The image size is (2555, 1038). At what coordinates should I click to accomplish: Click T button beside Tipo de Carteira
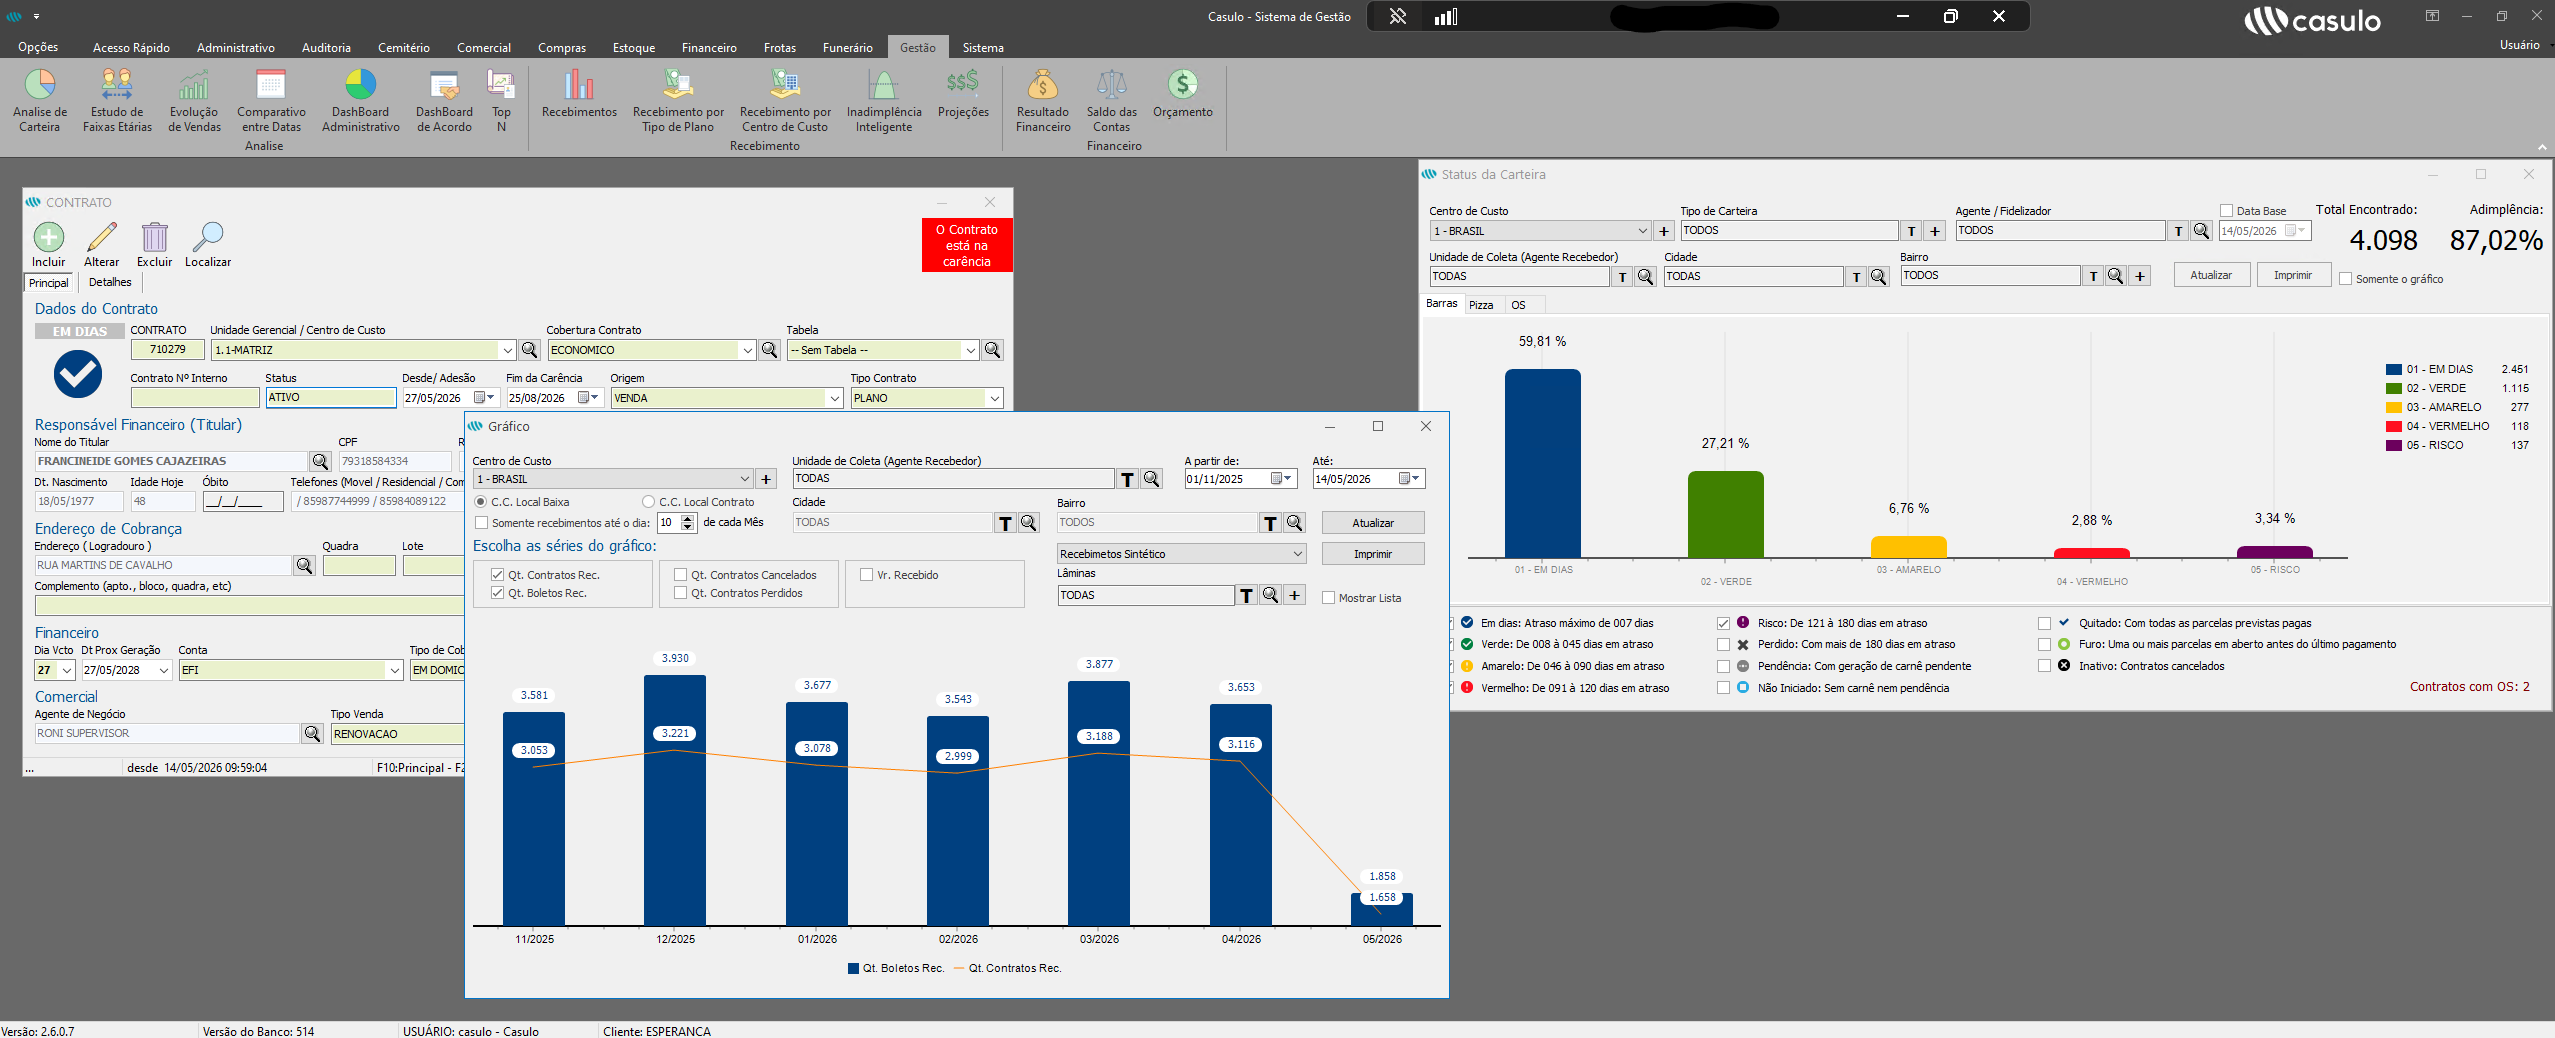(x=1911, y=231)
